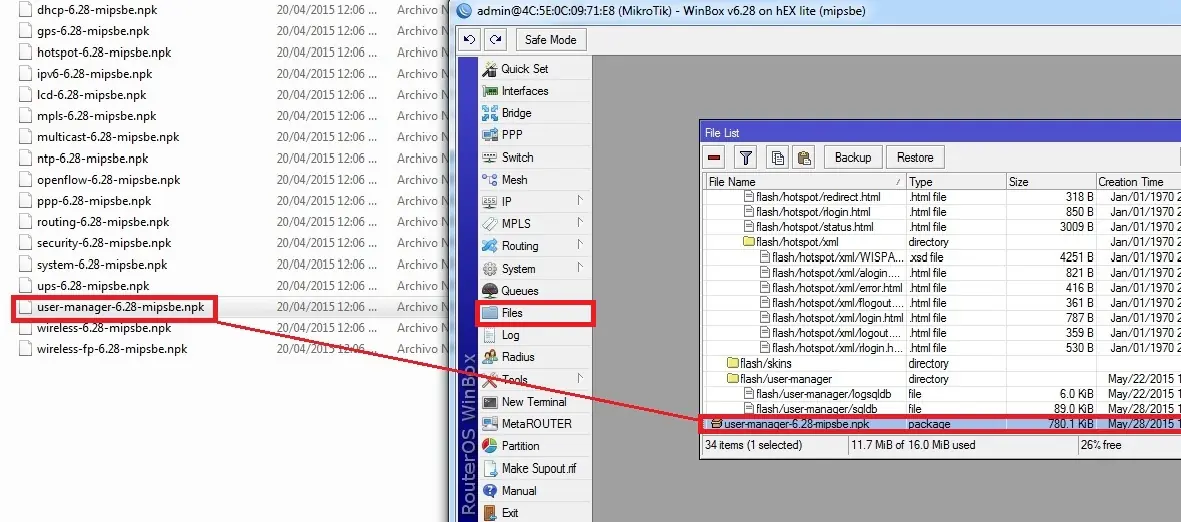The image size is (1181, 522).
Task: Expand the Routing submenu arrow
Action: click(x=580, y=246)
